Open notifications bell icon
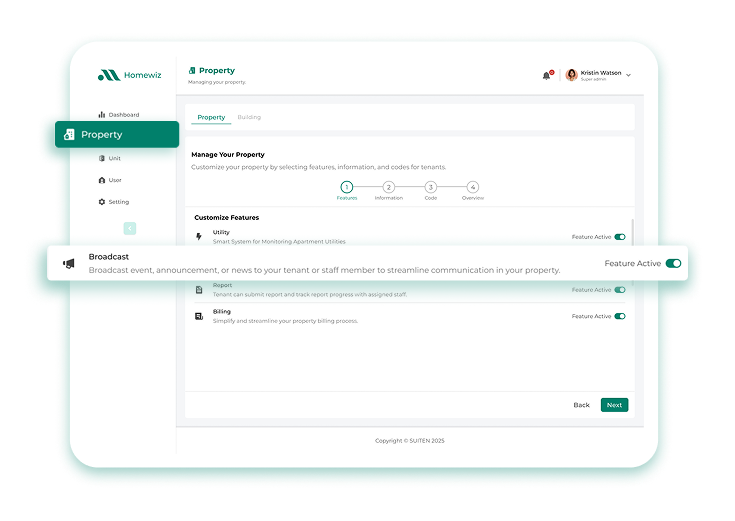The width and height of the screenshot is (735, 521). [547, 76]
